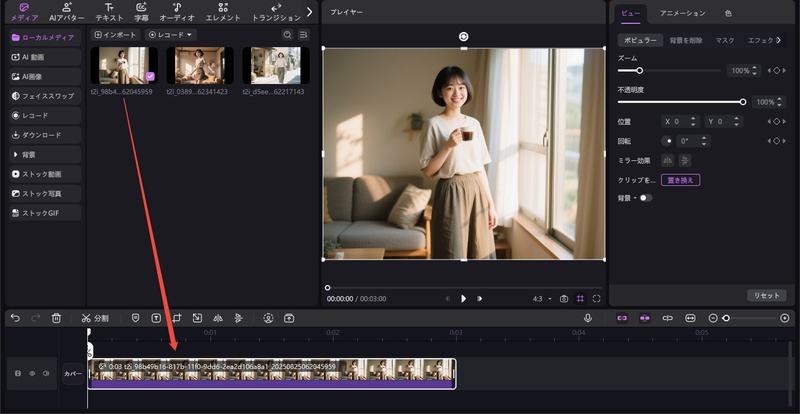Viewport: 800px width, 414px height.
Task: Click the redo arrow icon
Action: click(x=36, y=318)
